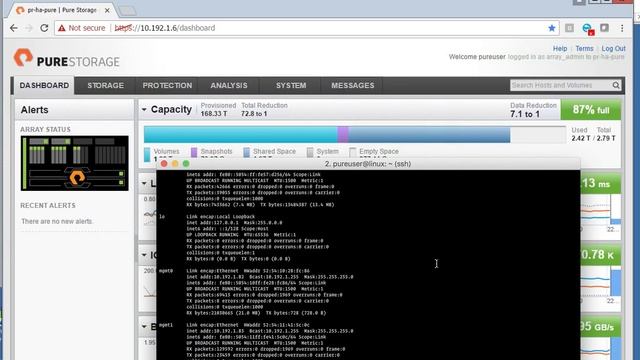
Task: Click the search magnifier icon
Action: point(616,85)
